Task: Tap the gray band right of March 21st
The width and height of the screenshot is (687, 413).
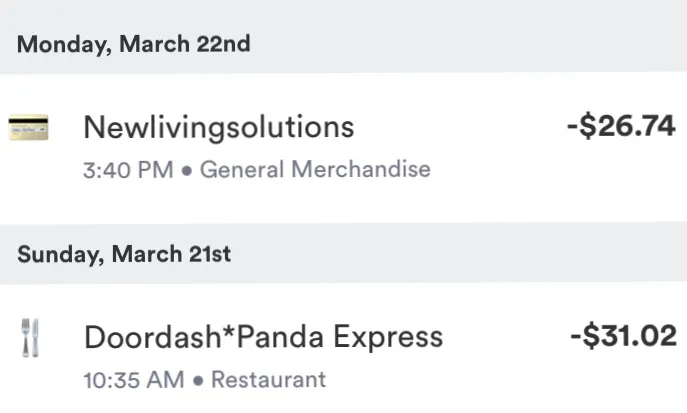Action: click(x=459, y=254)
